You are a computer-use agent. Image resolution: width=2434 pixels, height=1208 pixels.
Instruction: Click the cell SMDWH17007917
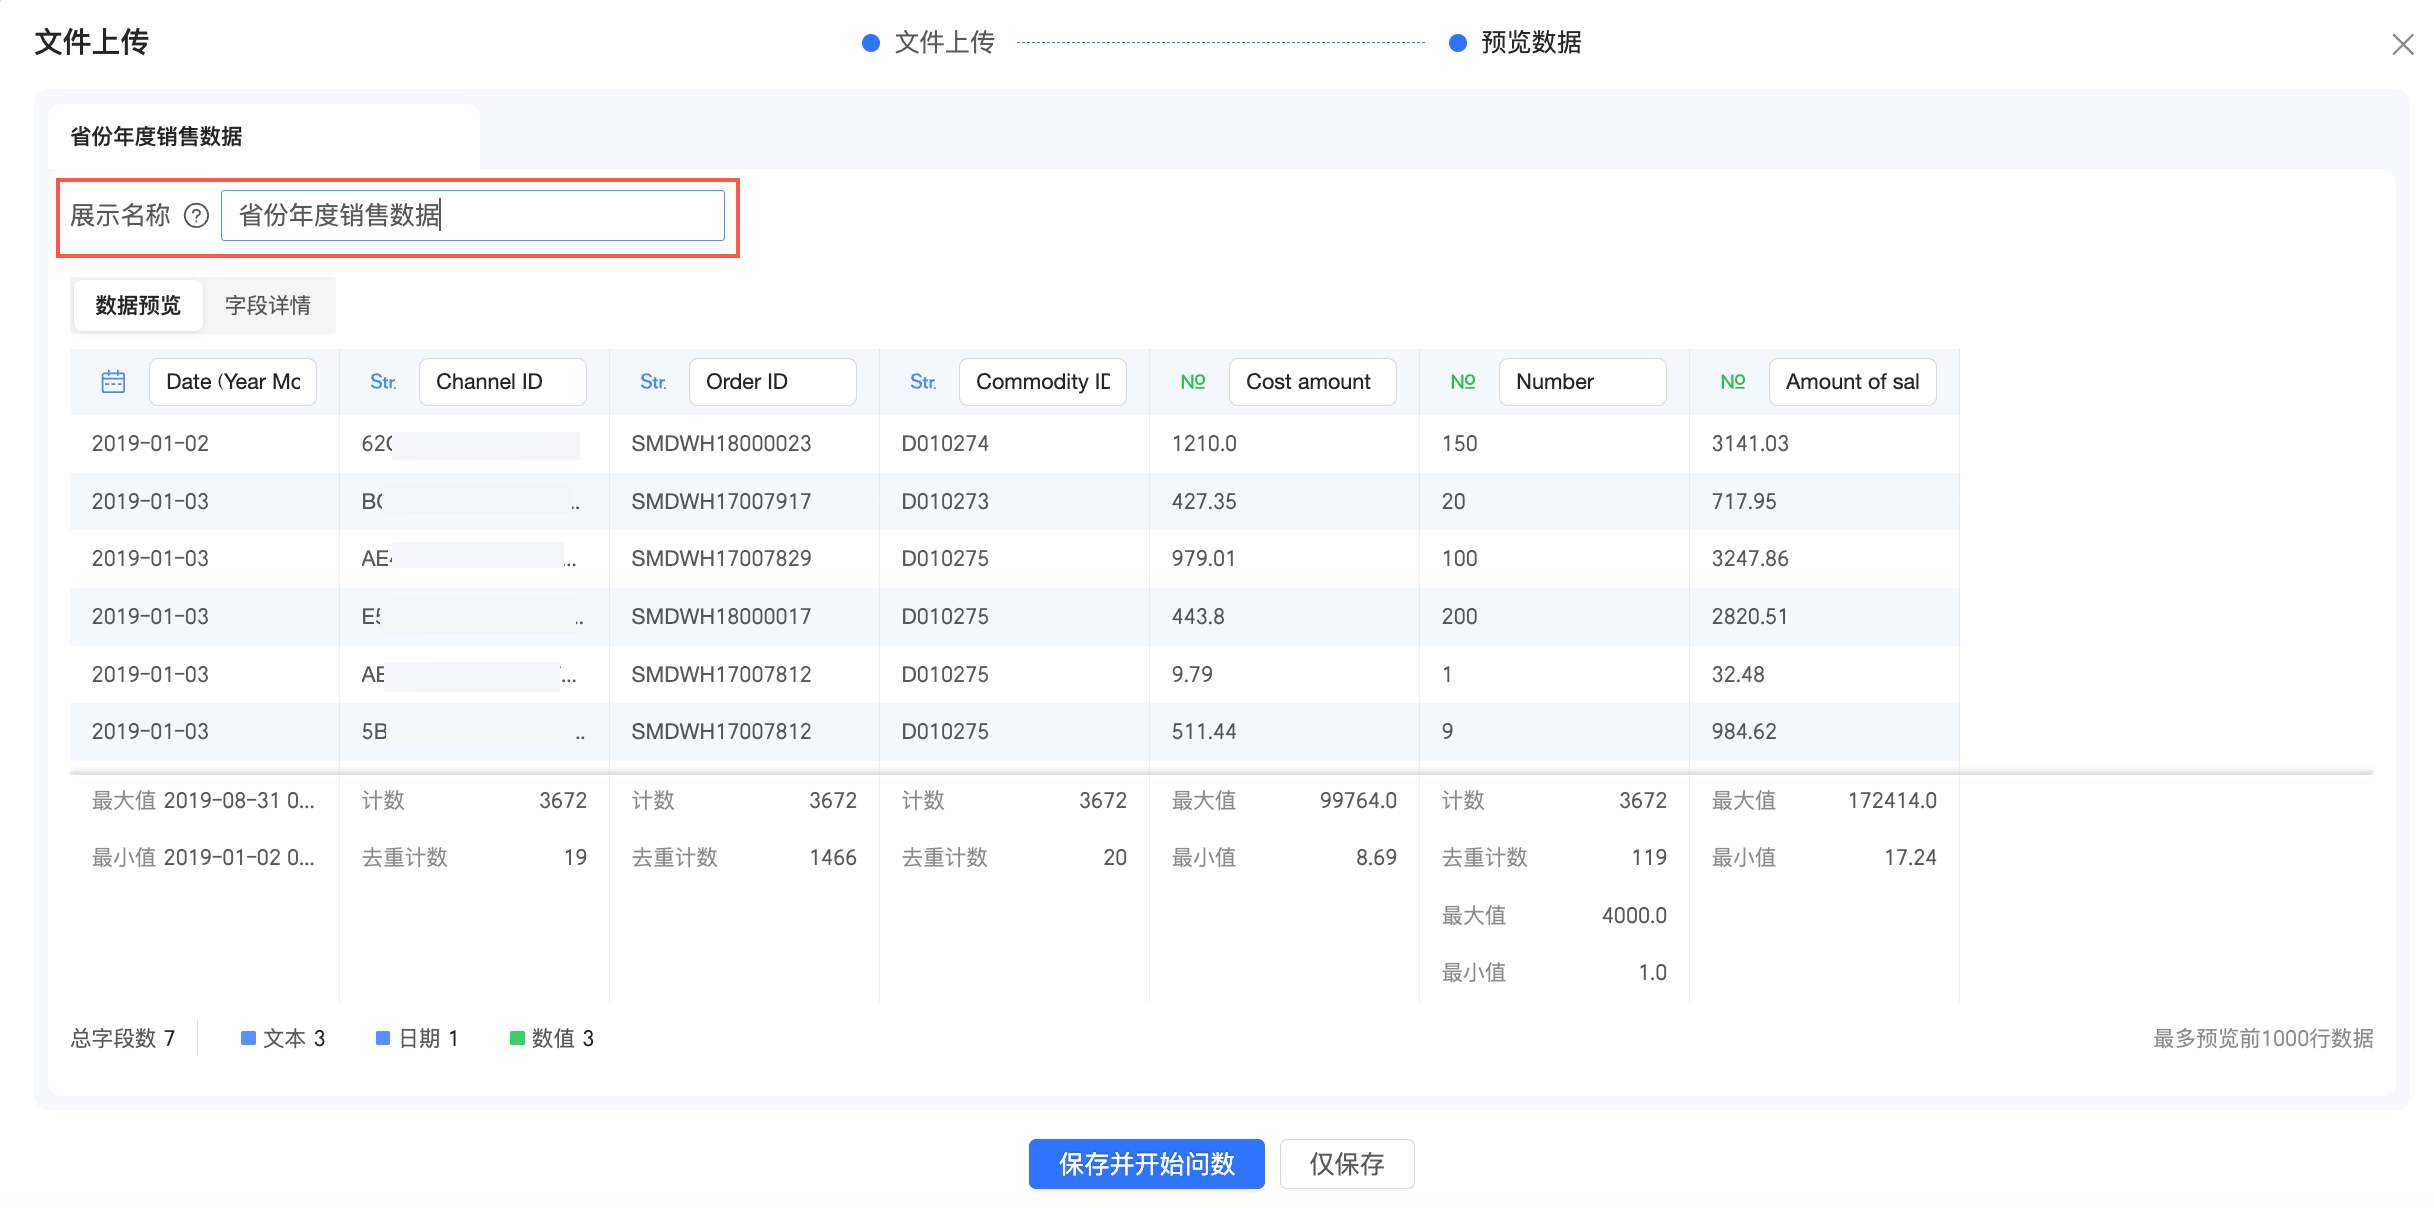(721, 502)
